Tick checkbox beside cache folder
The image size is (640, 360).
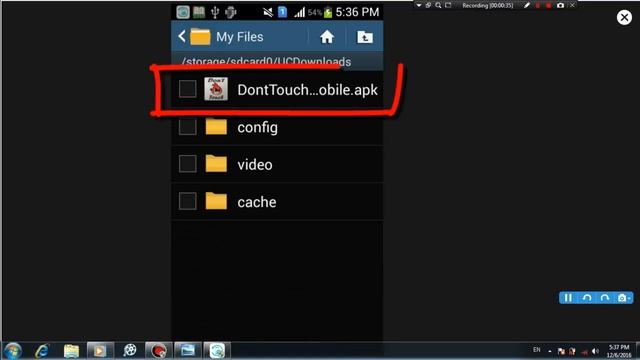click(x=187, y=201)
